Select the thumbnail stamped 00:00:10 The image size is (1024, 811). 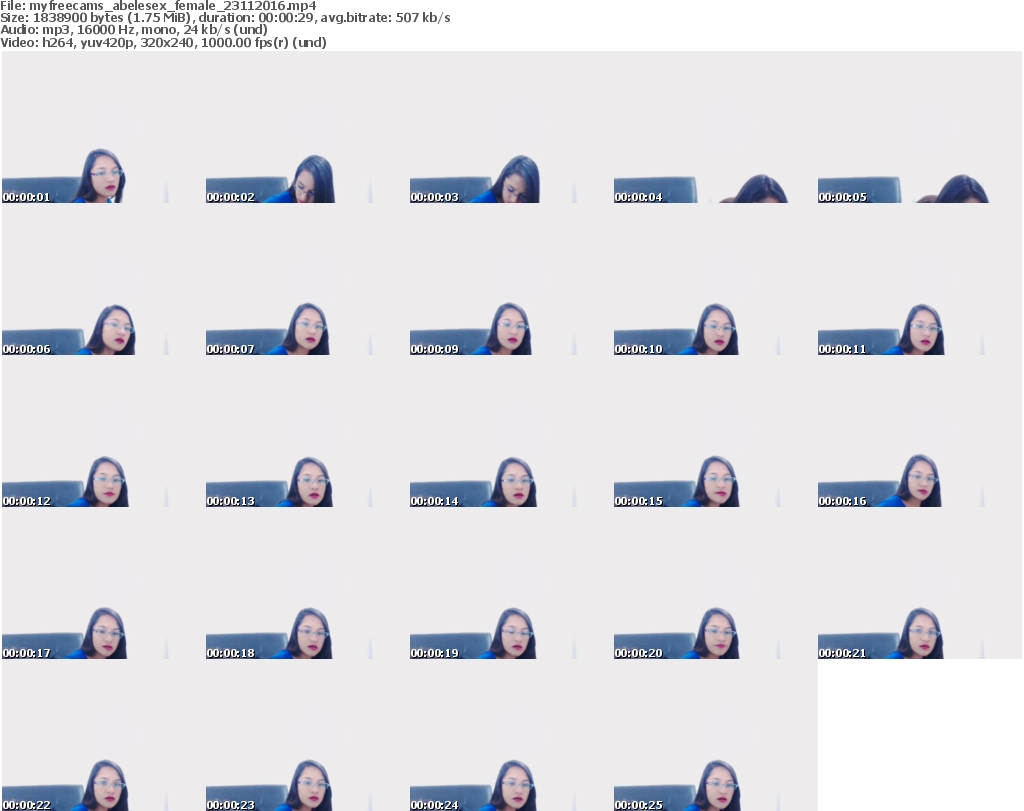pyautogui.click(x=716, y=279)
